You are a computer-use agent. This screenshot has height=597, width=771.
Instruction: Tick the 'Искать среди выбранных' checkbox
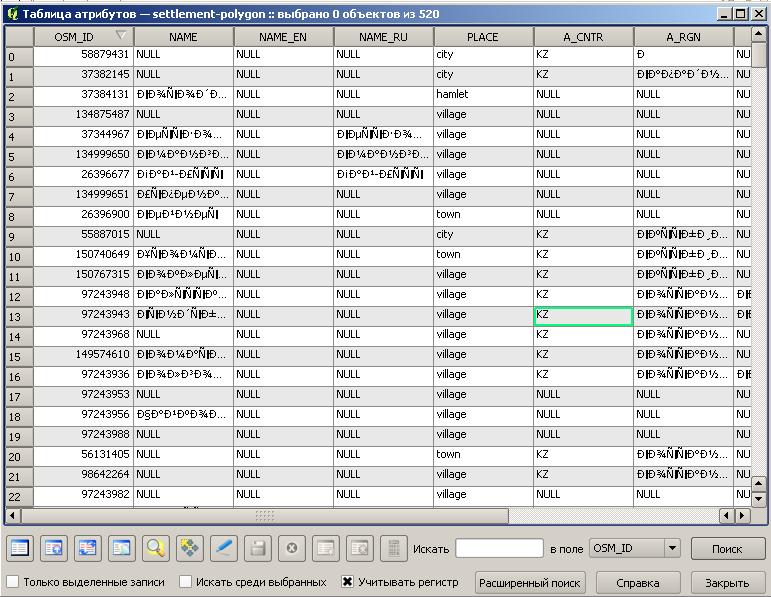(x=186, y=582)
